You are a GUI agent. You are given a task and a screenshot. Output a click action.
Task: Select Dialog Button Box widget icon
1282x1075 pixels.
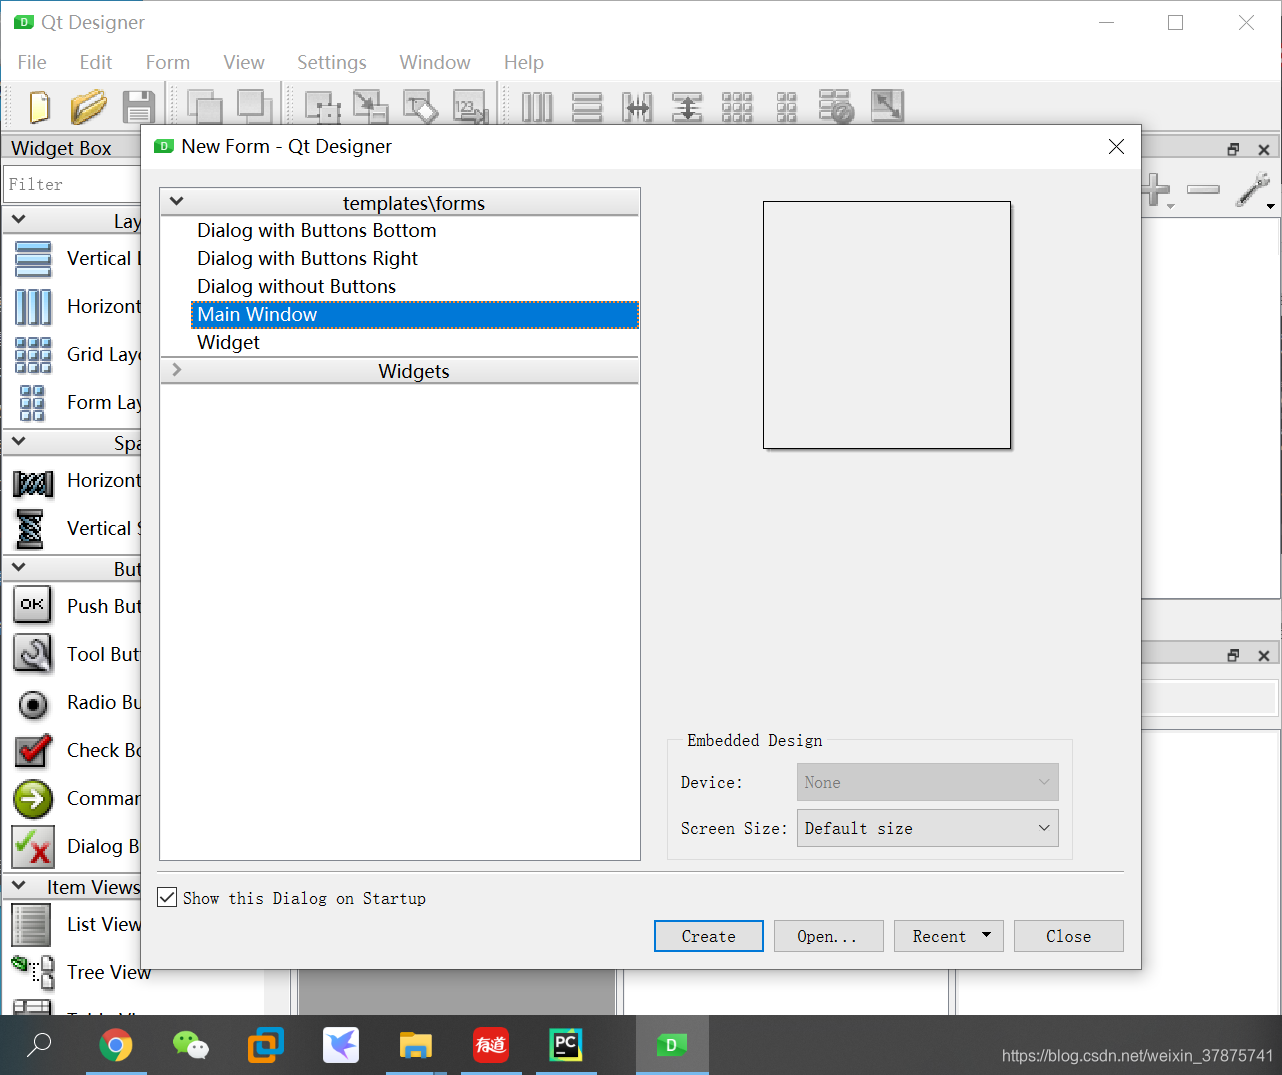click(x=33, y=847)
